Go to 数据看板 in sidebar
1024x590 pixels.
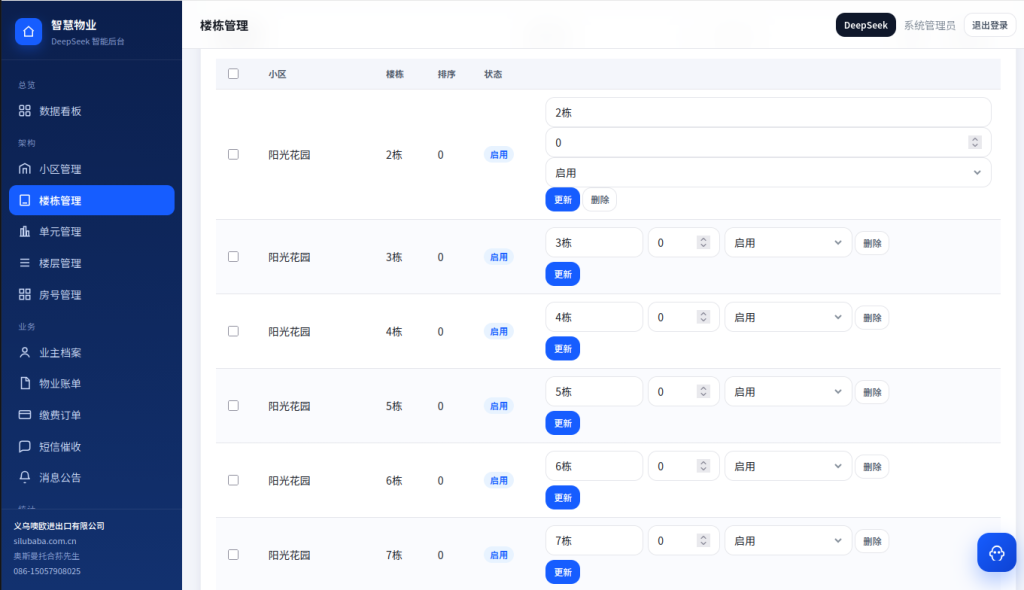click(x=91, y=111)
